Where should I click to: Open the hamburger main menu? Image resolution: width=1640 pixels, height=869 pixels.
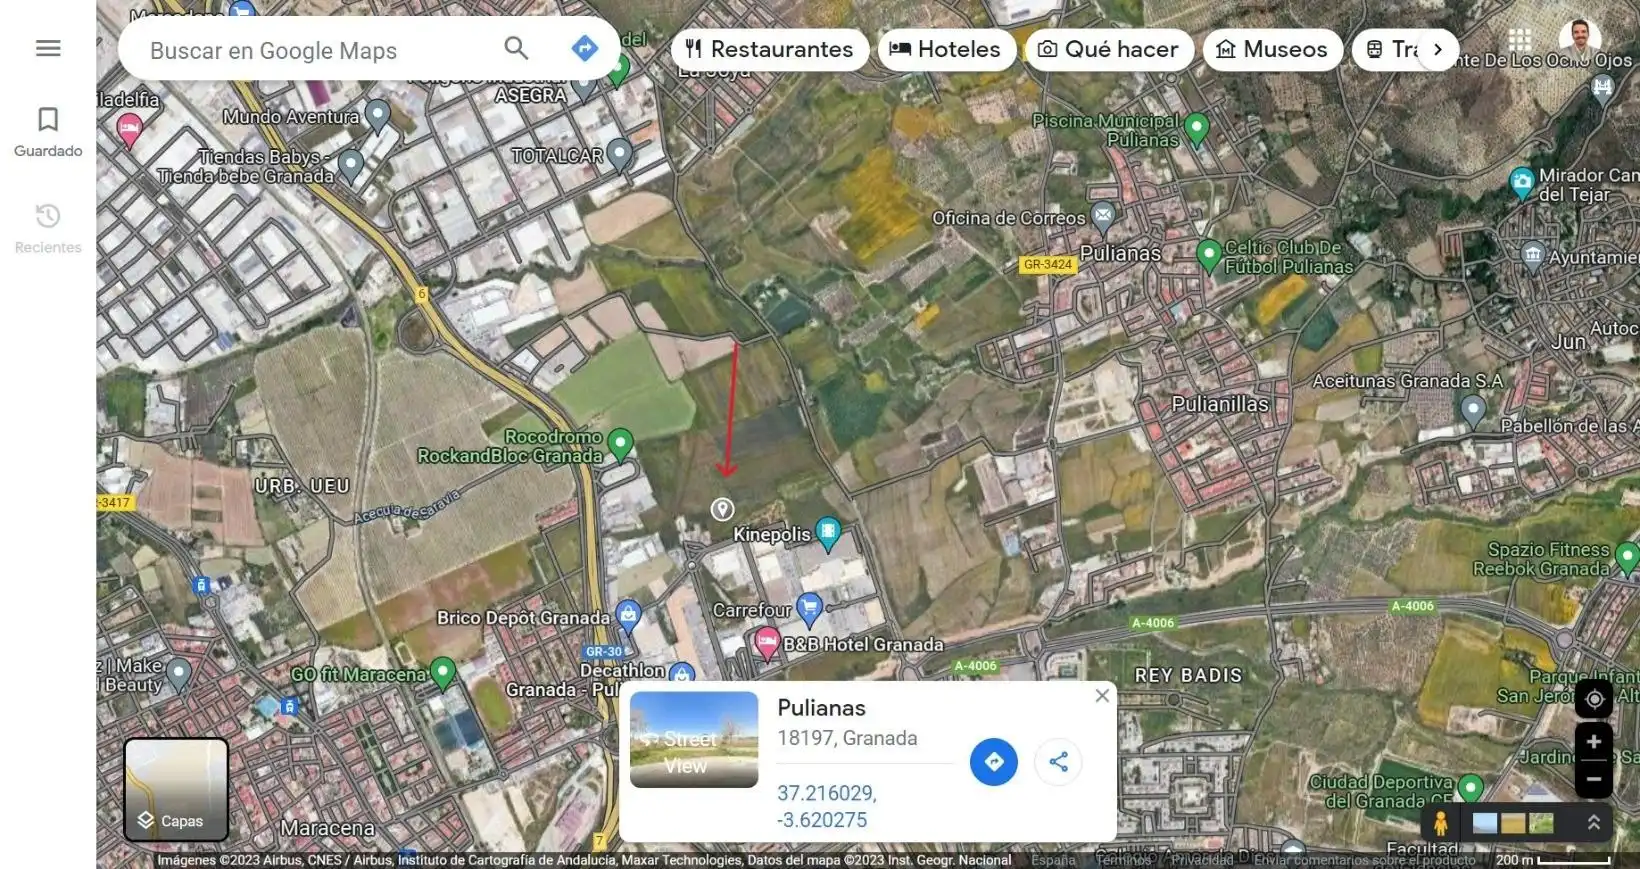click(x=48, y=48)
